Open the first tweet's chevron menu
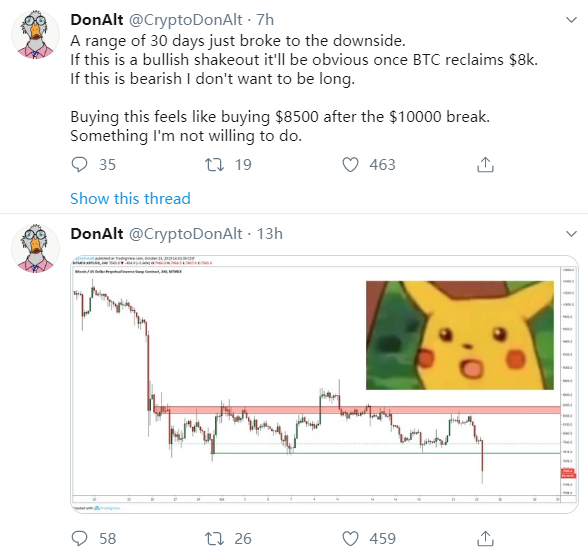Image resolution: width=588 pixels, height=559 pixels. pos(571,20)
